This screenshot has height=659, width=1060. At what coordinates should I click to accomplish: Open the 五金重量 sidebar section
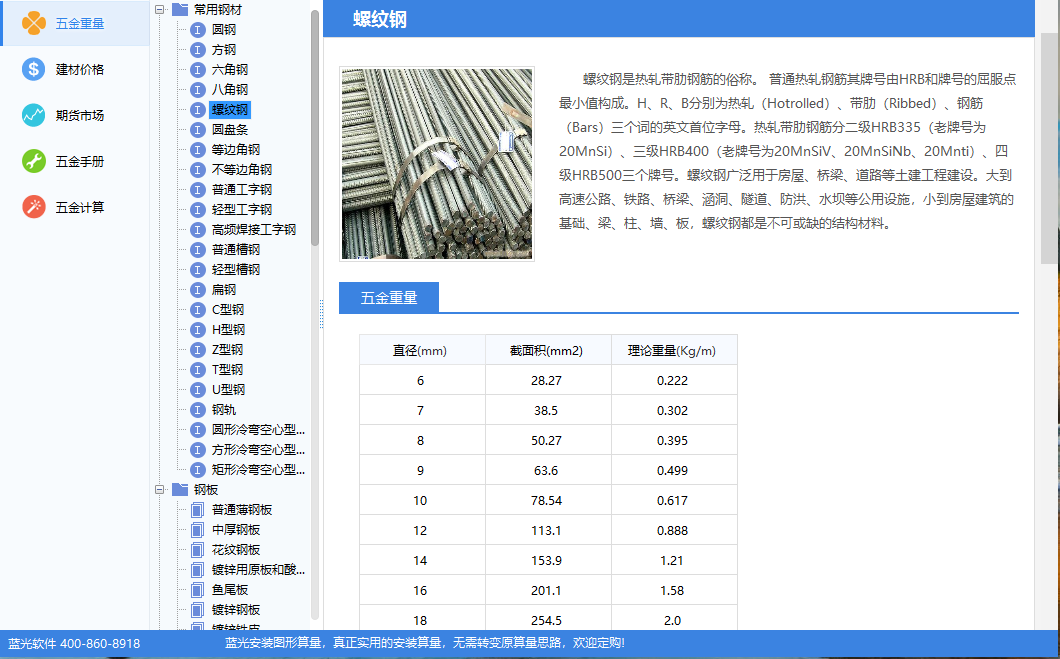(x=75, y=23)
